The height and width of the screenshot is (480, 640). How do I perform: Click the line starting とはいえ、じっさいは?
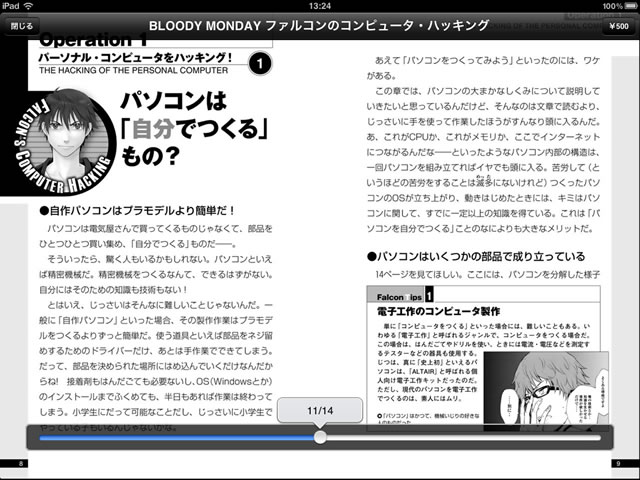point(160,304)
